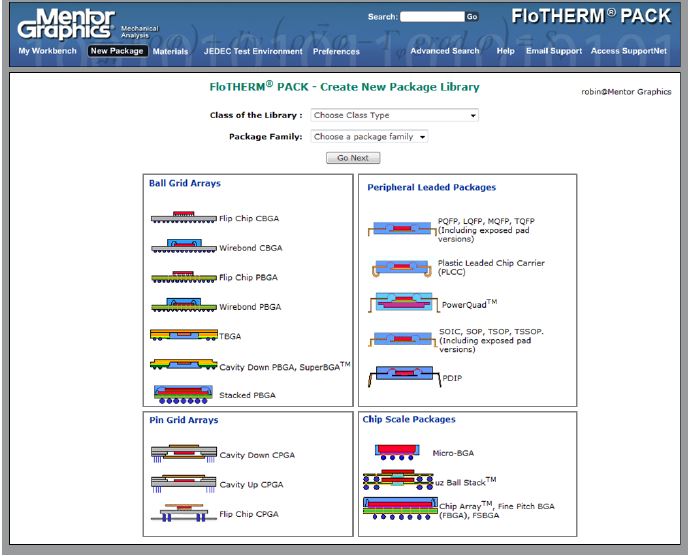Select the Chip Array FBGA icon

400,508
